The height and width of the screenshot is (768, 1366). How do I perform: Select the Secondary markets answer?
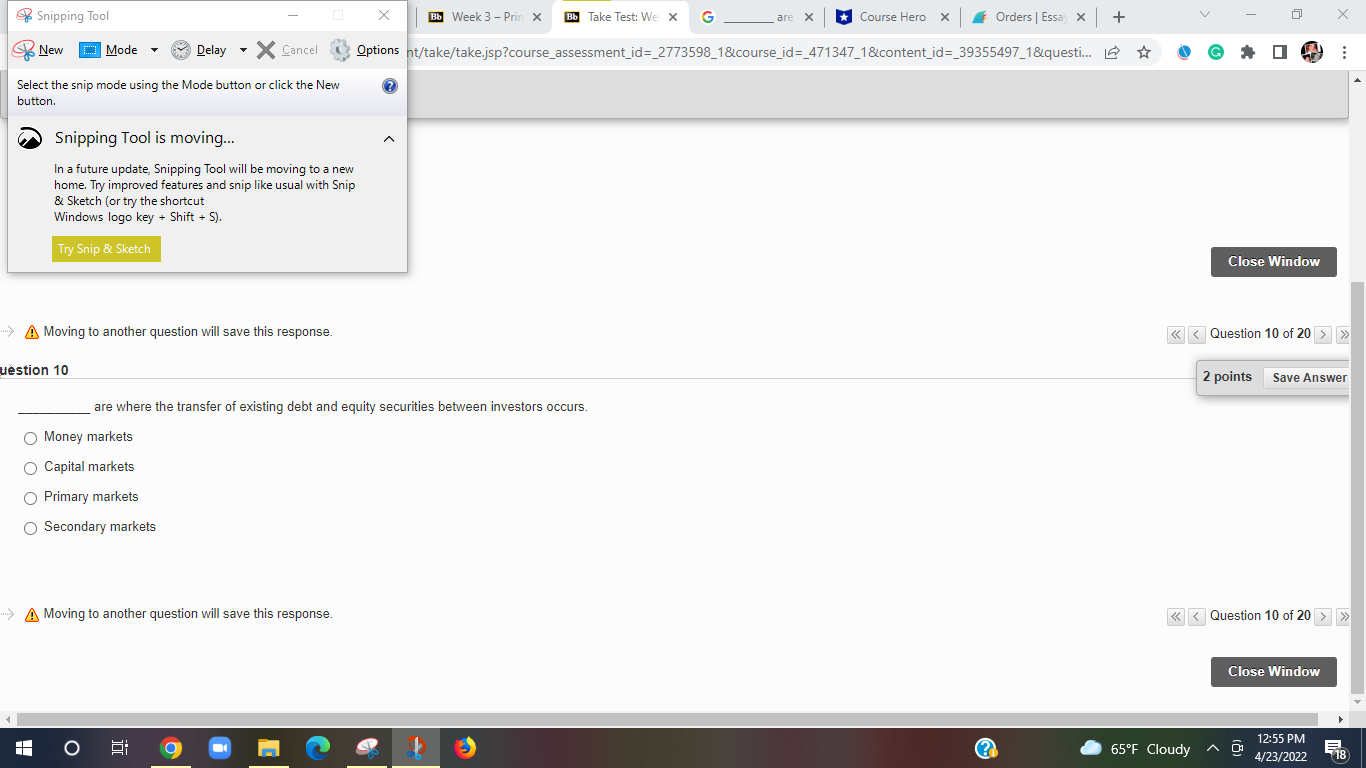[30, 527]
